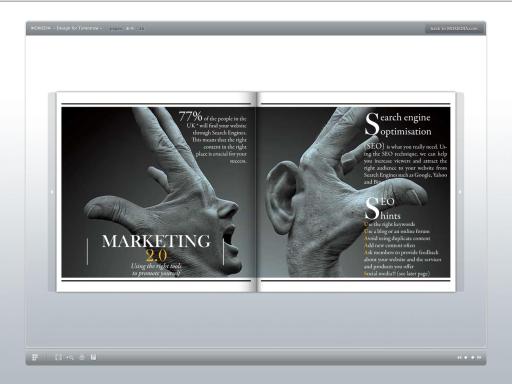Go to the previous page in toolbar

pyautogui.click(x=466, y=358)
